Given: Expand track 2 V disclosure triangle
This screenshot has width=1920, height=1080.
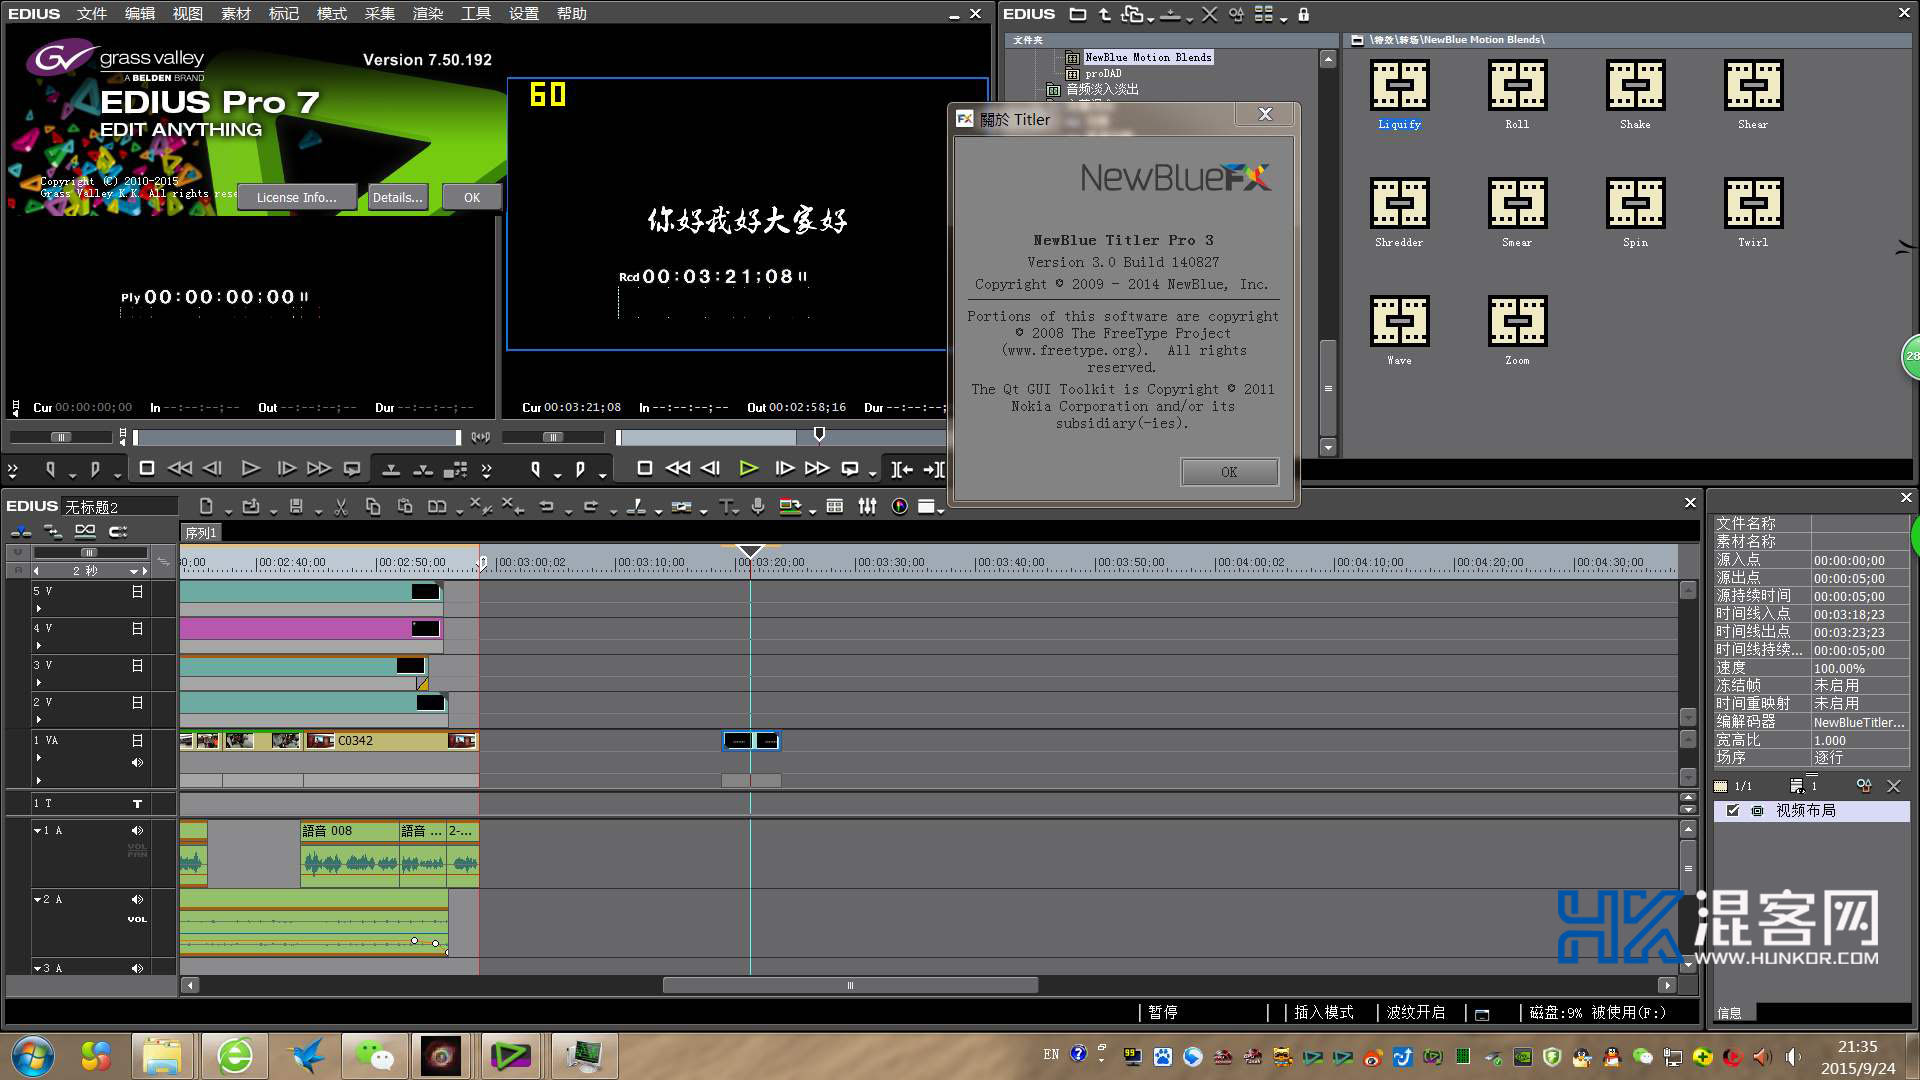Looking at the screenshot, I should pyautogui.click(x=39, y=719).
